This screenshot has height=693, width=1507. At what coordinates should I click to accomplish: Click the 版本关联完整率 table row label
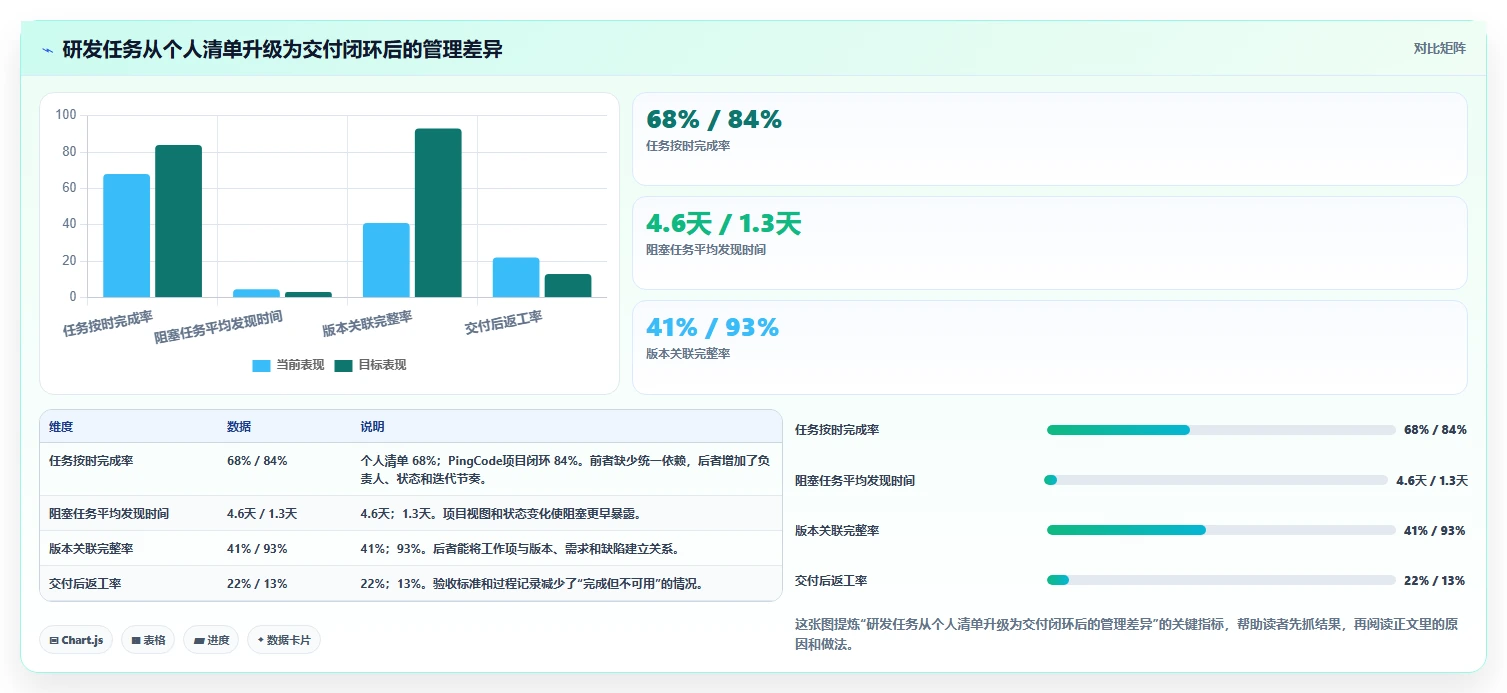click(x=91, y=549)
